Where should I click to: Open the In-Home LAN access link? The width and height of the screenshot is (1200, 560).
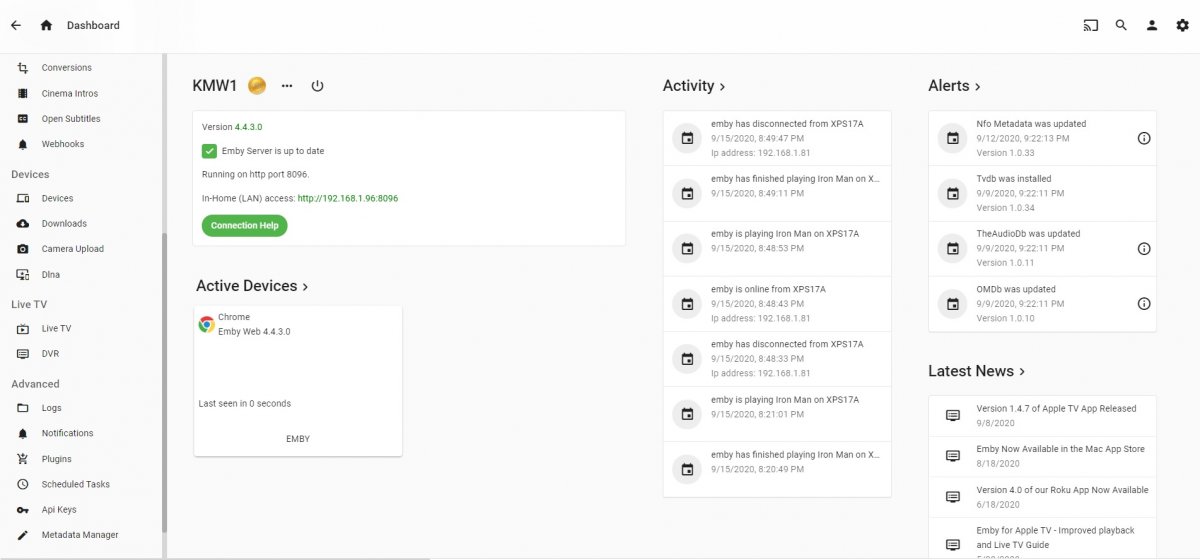(x=347, y=198)
